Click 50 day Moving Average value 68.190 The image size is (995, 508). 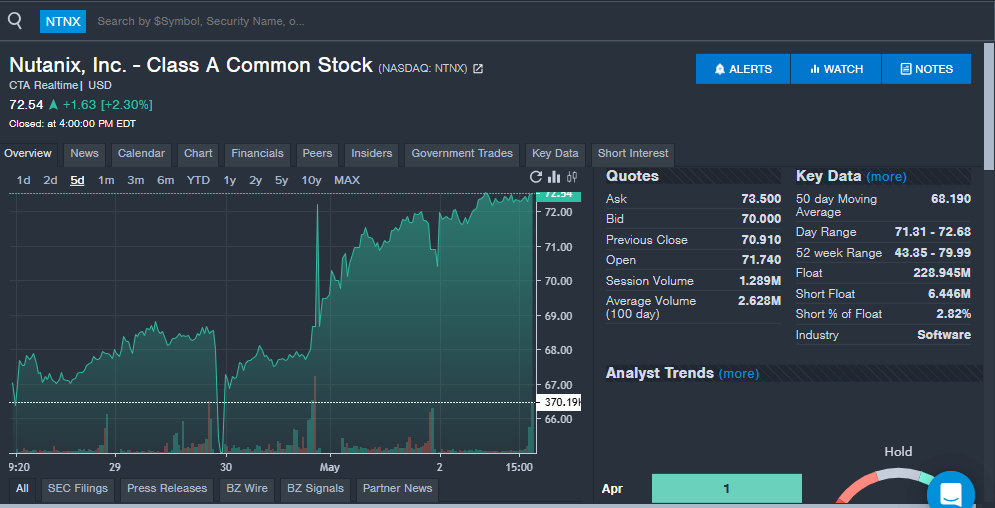click(x=951, y=199)
